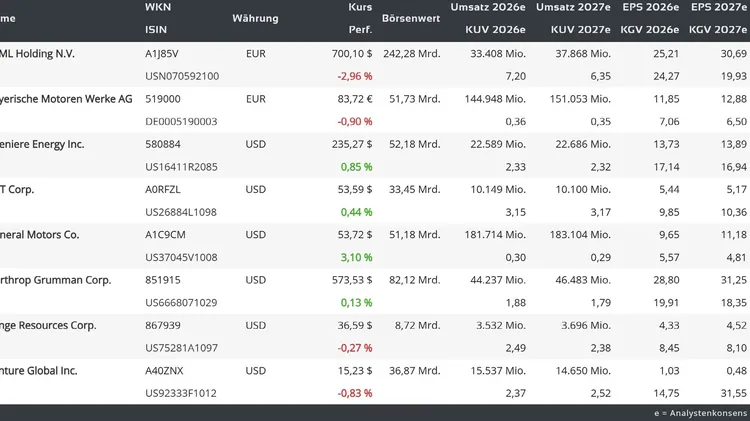Click market cap 33,45 Mrd.

[415, 189]
